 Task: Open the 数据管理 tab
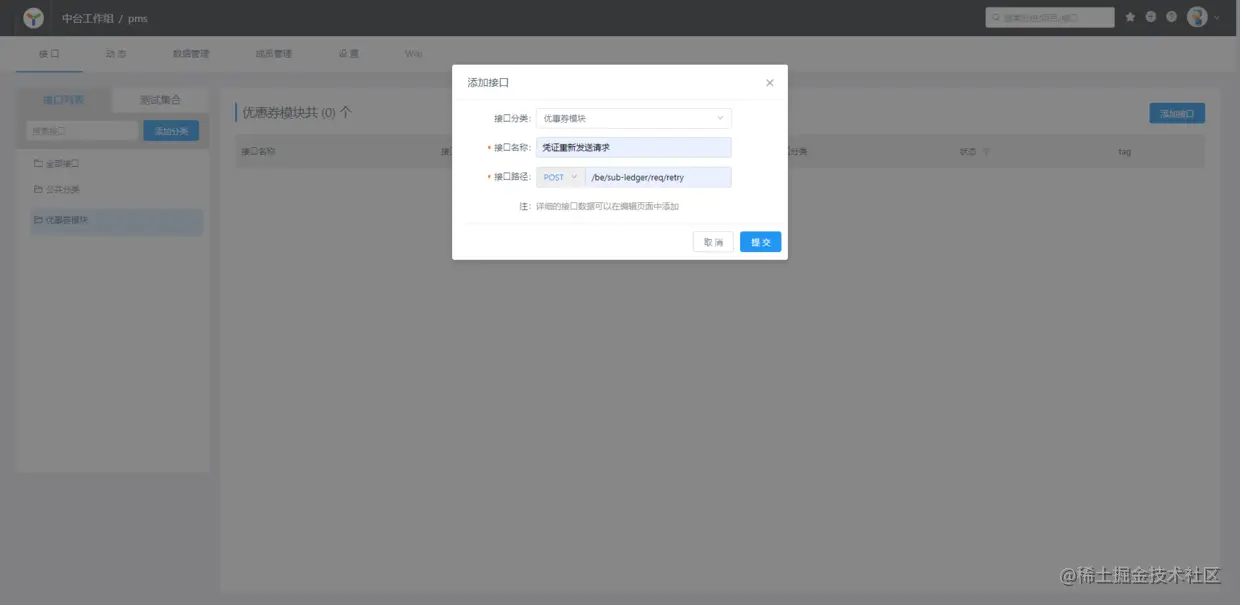[191, 54]
